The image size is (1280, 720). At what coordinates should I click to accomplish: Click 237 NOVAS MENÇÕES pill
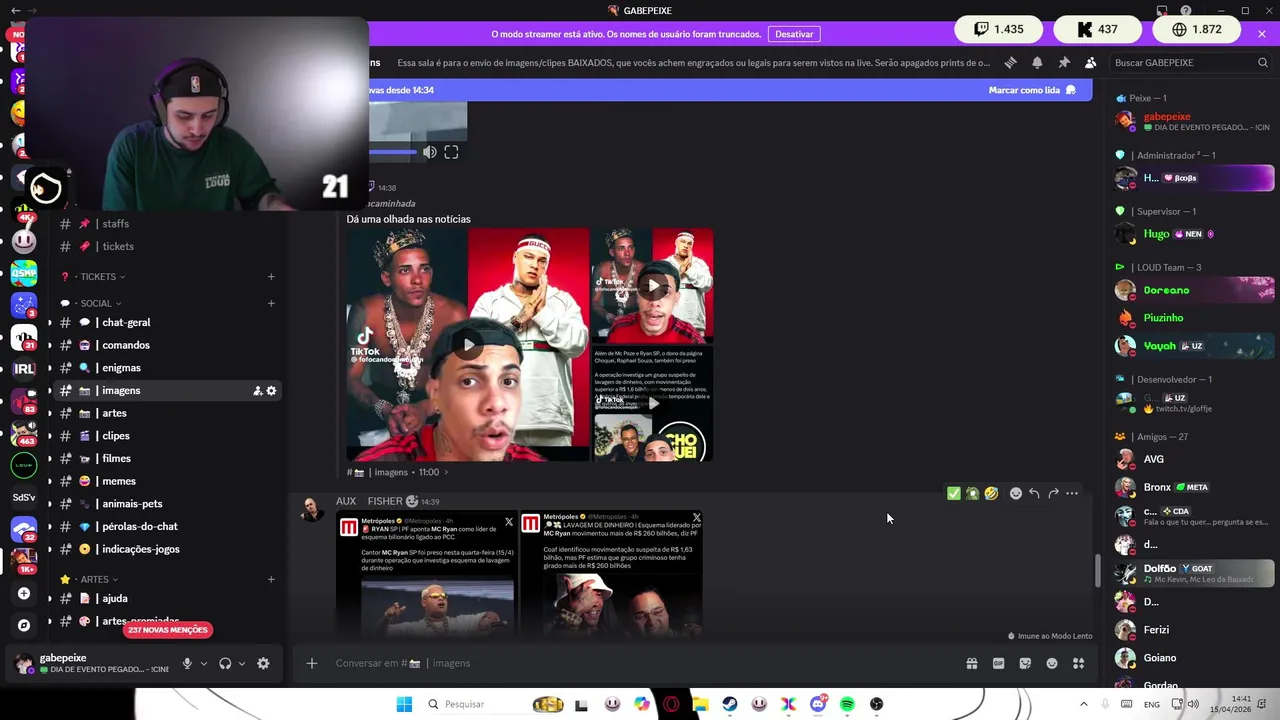coord(168,630)
